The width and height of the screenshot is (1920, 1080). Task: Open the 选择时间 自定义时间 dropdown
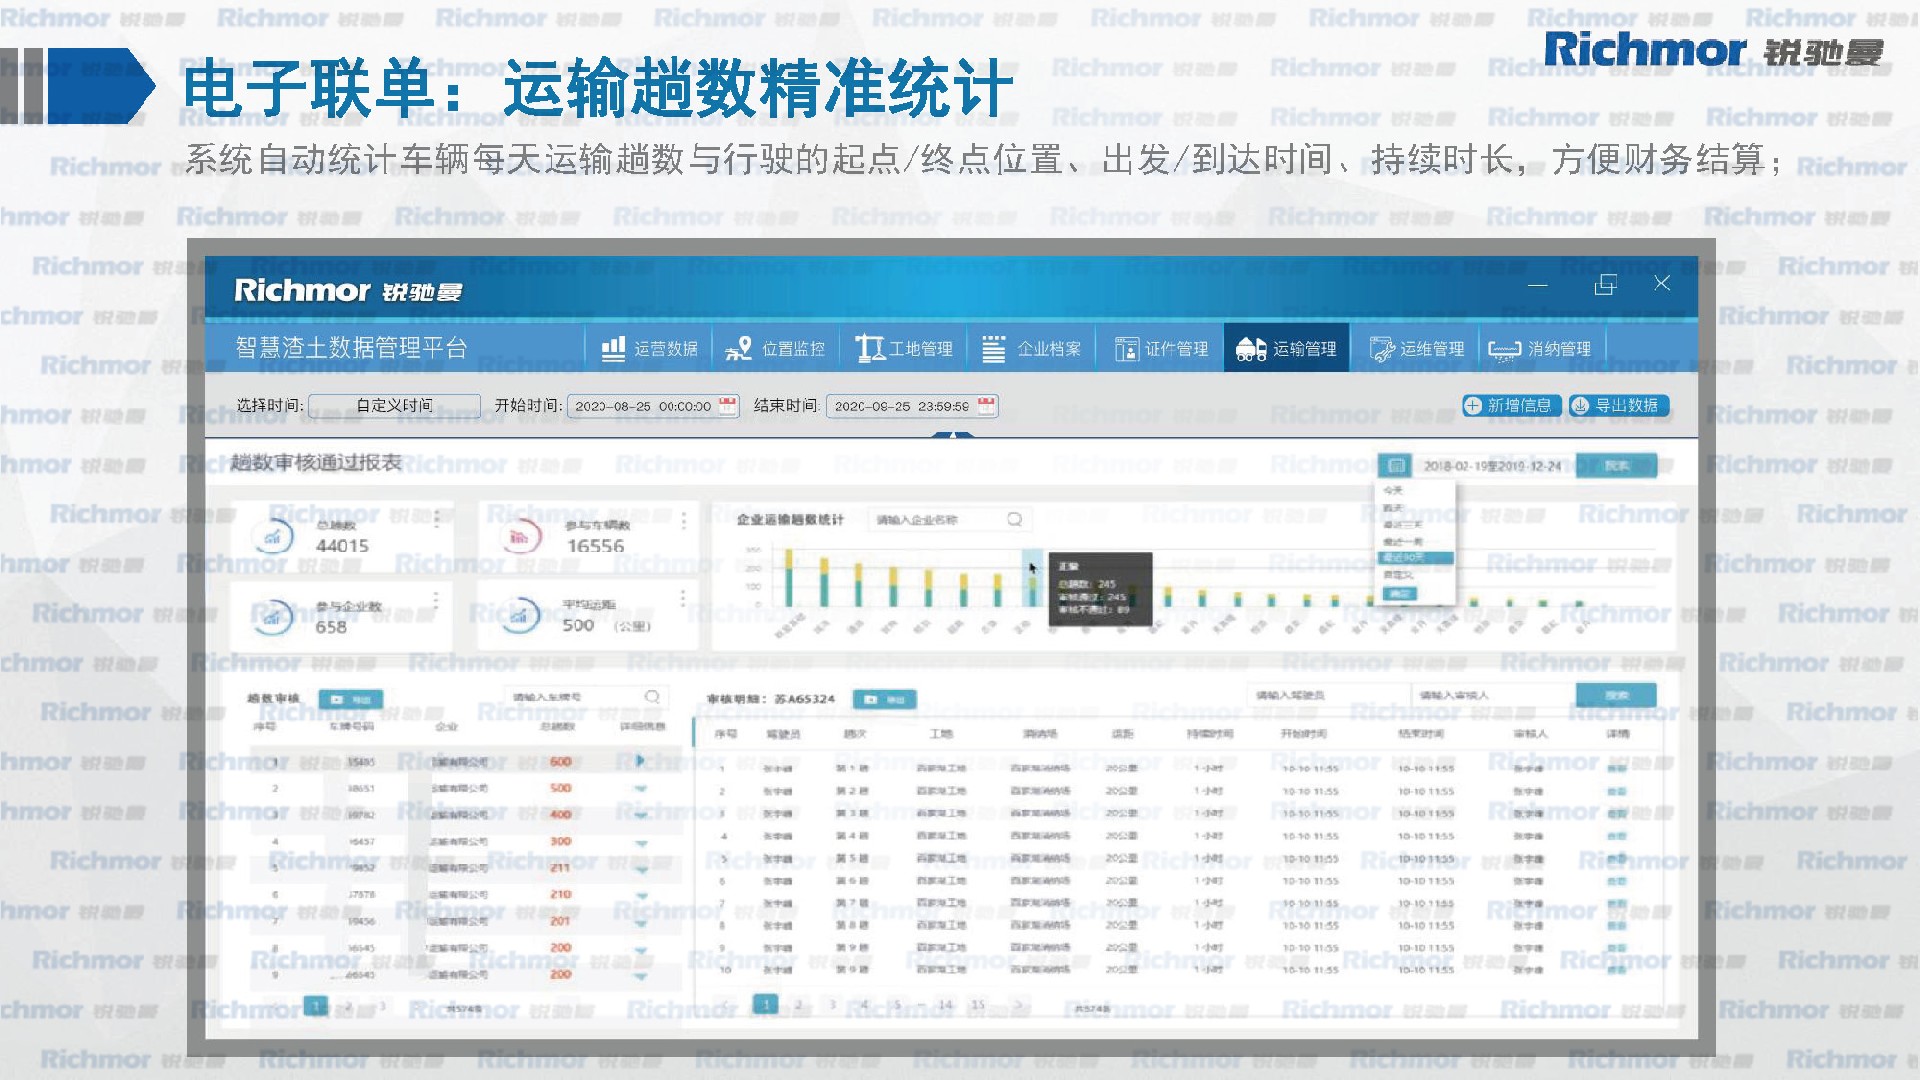[x=394, y=405]
